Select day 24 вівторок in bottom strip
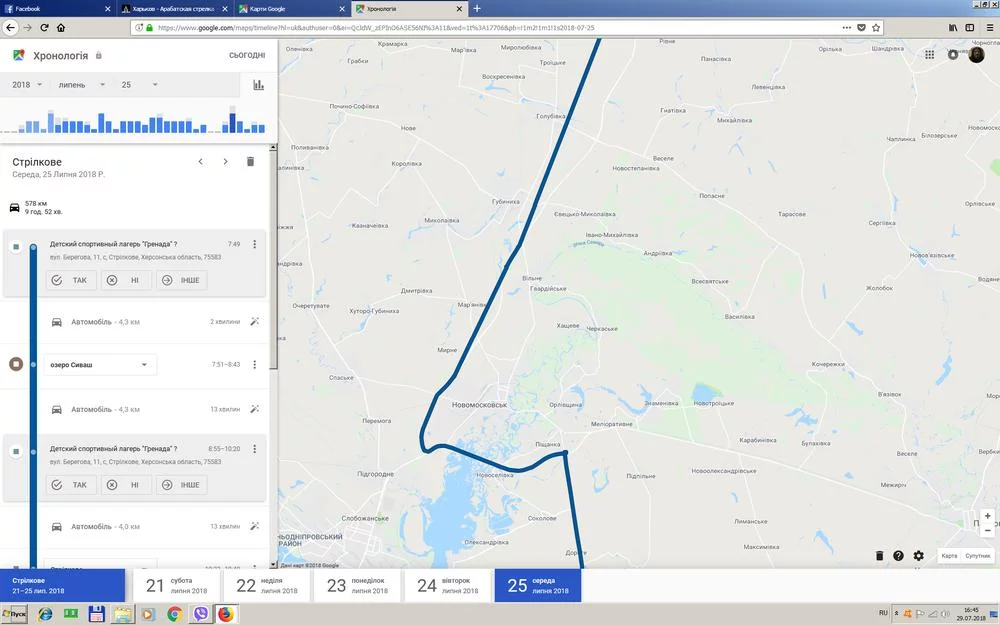Image resolution: width=1000 pixels, height=625 pixels. 448,585
